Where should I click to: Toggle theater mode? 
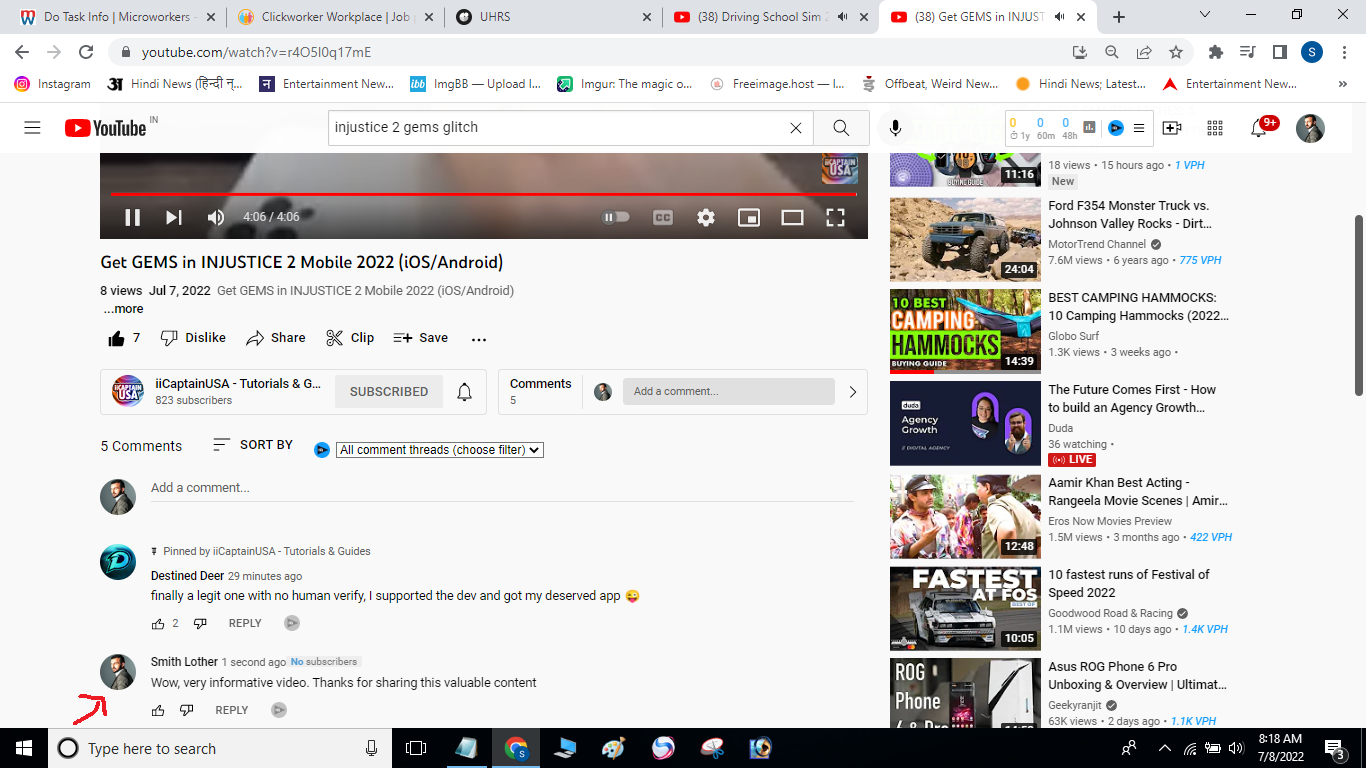(792, 217)
